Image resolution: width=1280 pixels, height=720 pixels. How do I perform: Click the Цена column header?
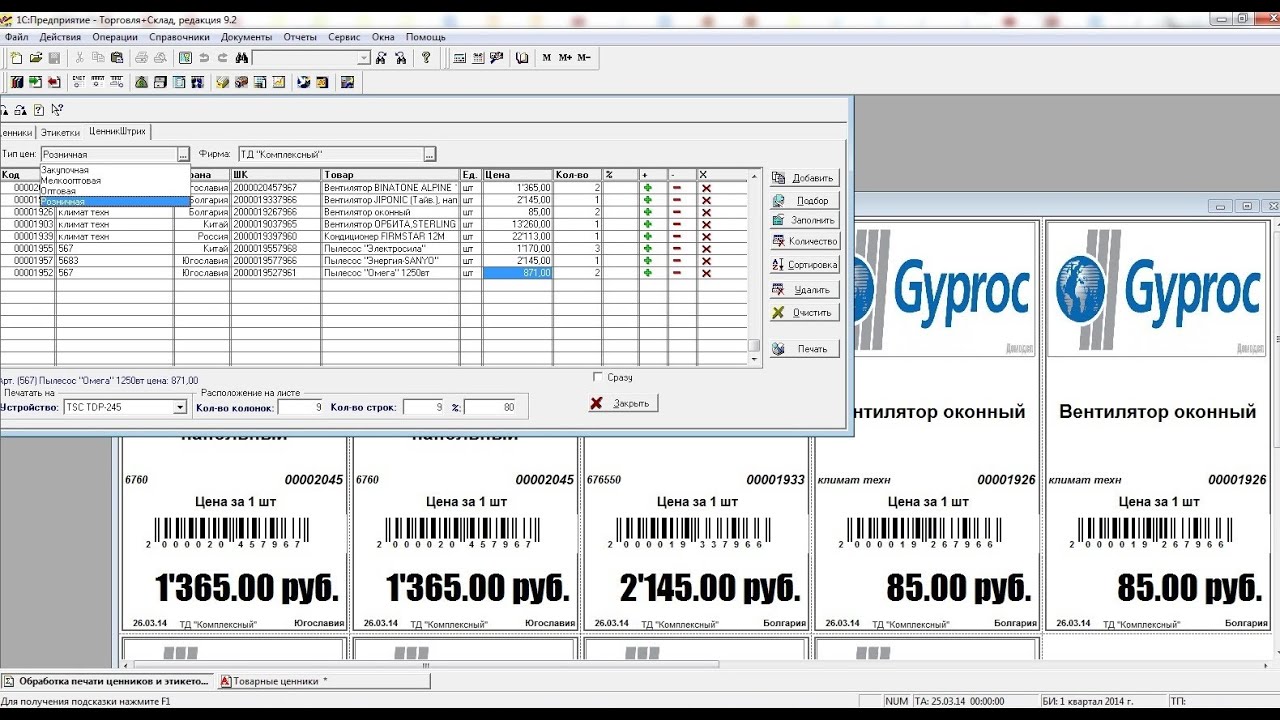(x=518, y=175)
